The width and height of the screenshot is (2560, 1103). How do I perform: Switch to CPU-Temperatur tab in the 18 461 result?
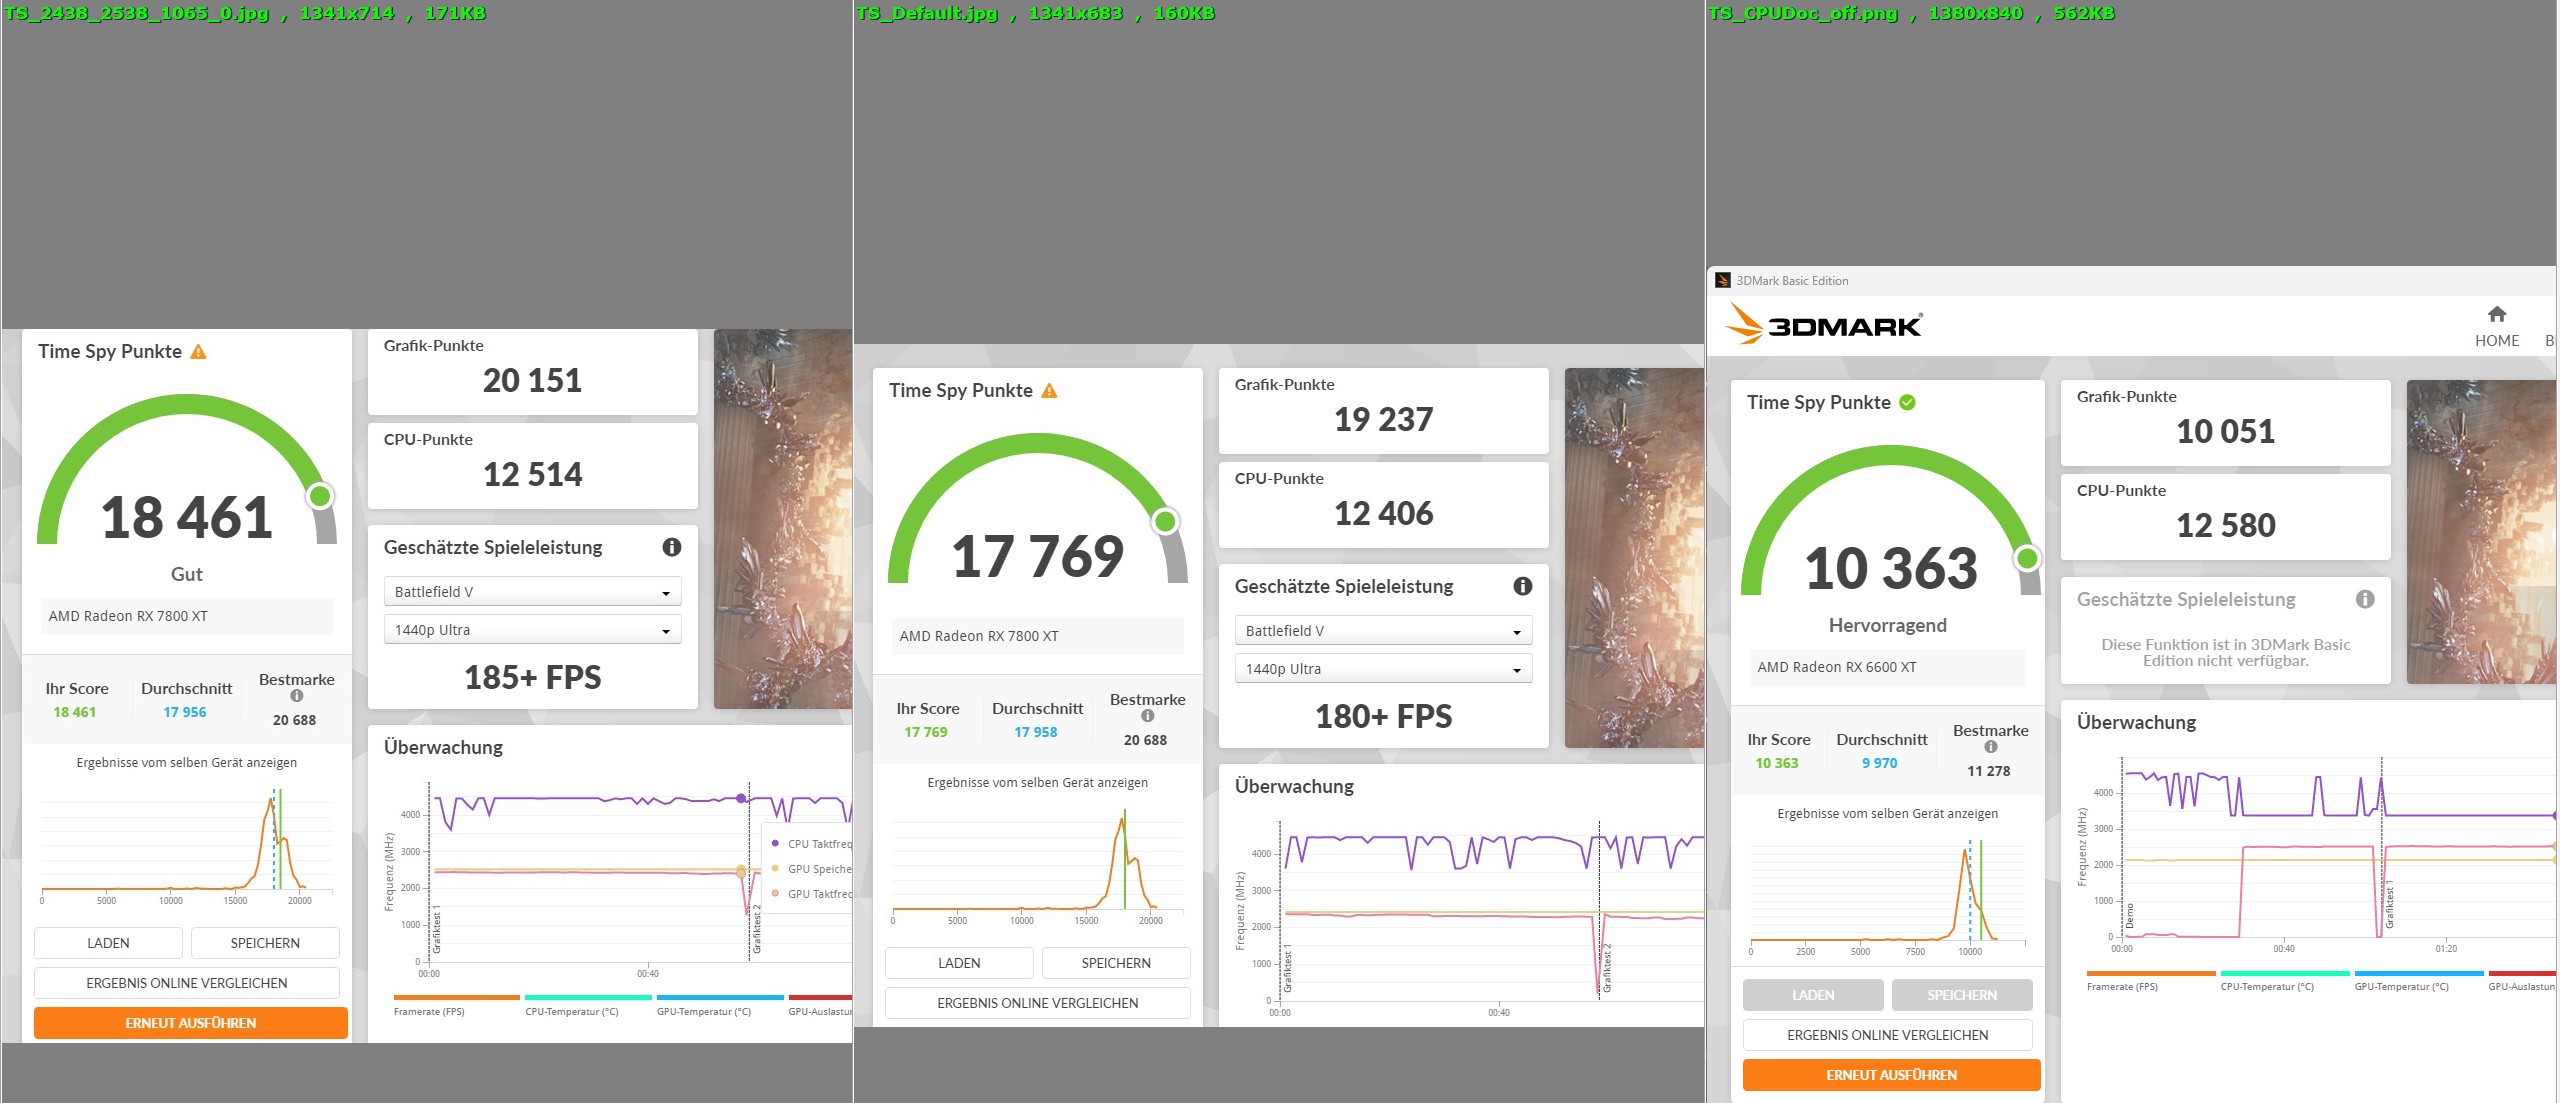(x=588, y=1006)
